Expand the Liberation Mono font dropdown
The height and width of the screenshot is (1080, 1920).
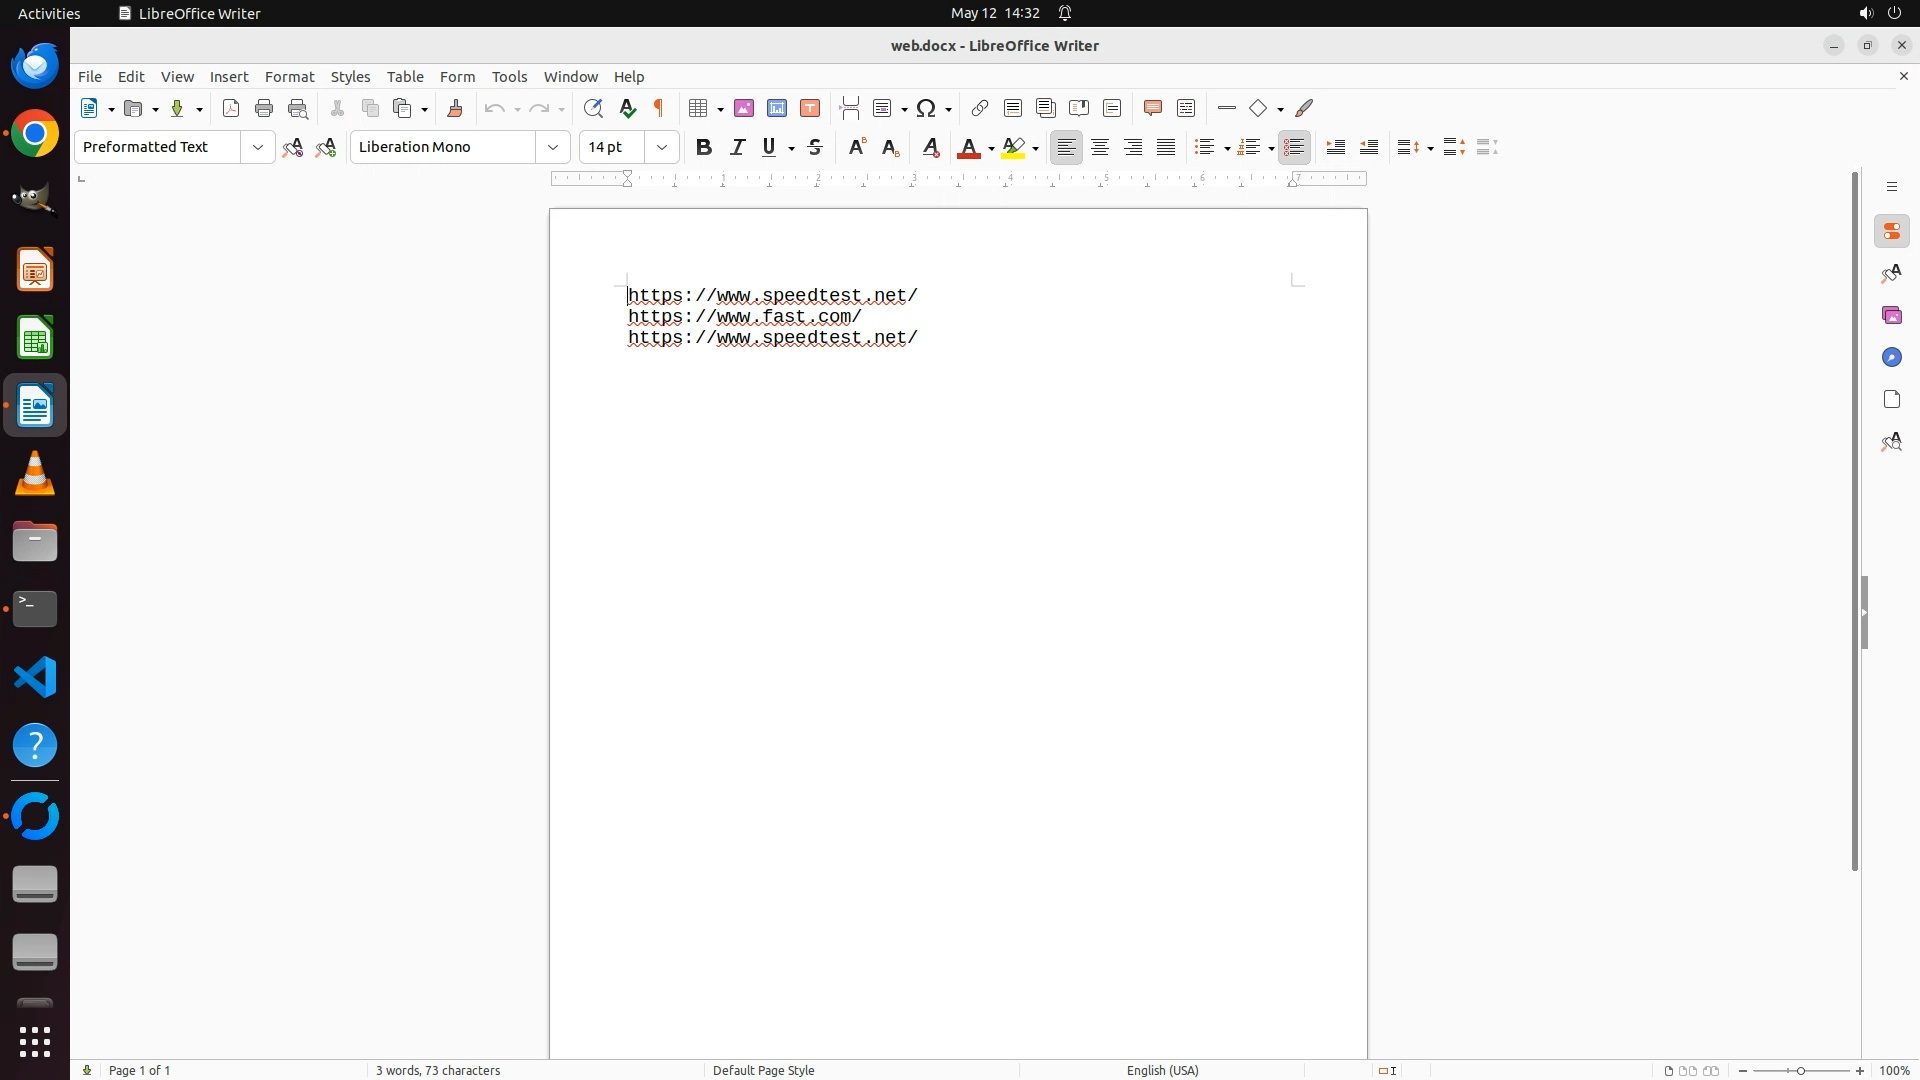pos(553,148)
